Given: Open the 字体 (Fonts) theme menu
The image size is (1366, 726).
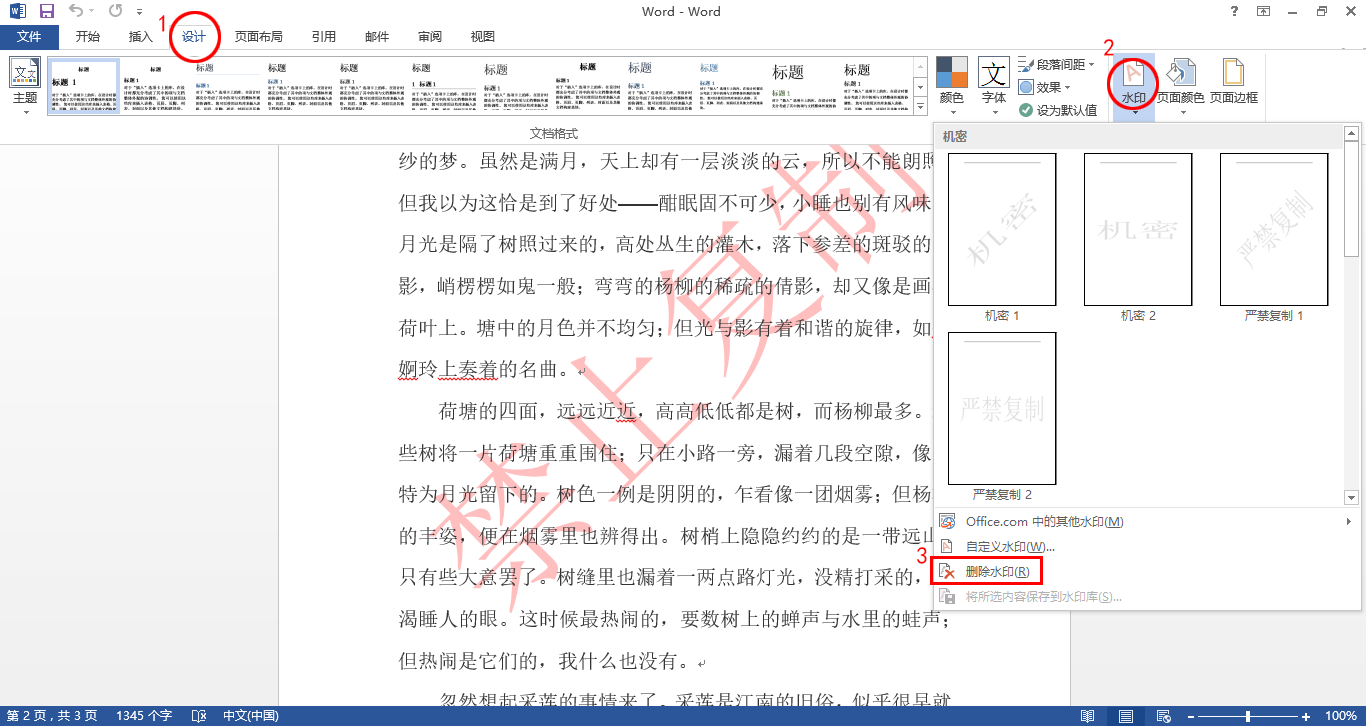Looking at the screenshot, I should click(994, 86).
